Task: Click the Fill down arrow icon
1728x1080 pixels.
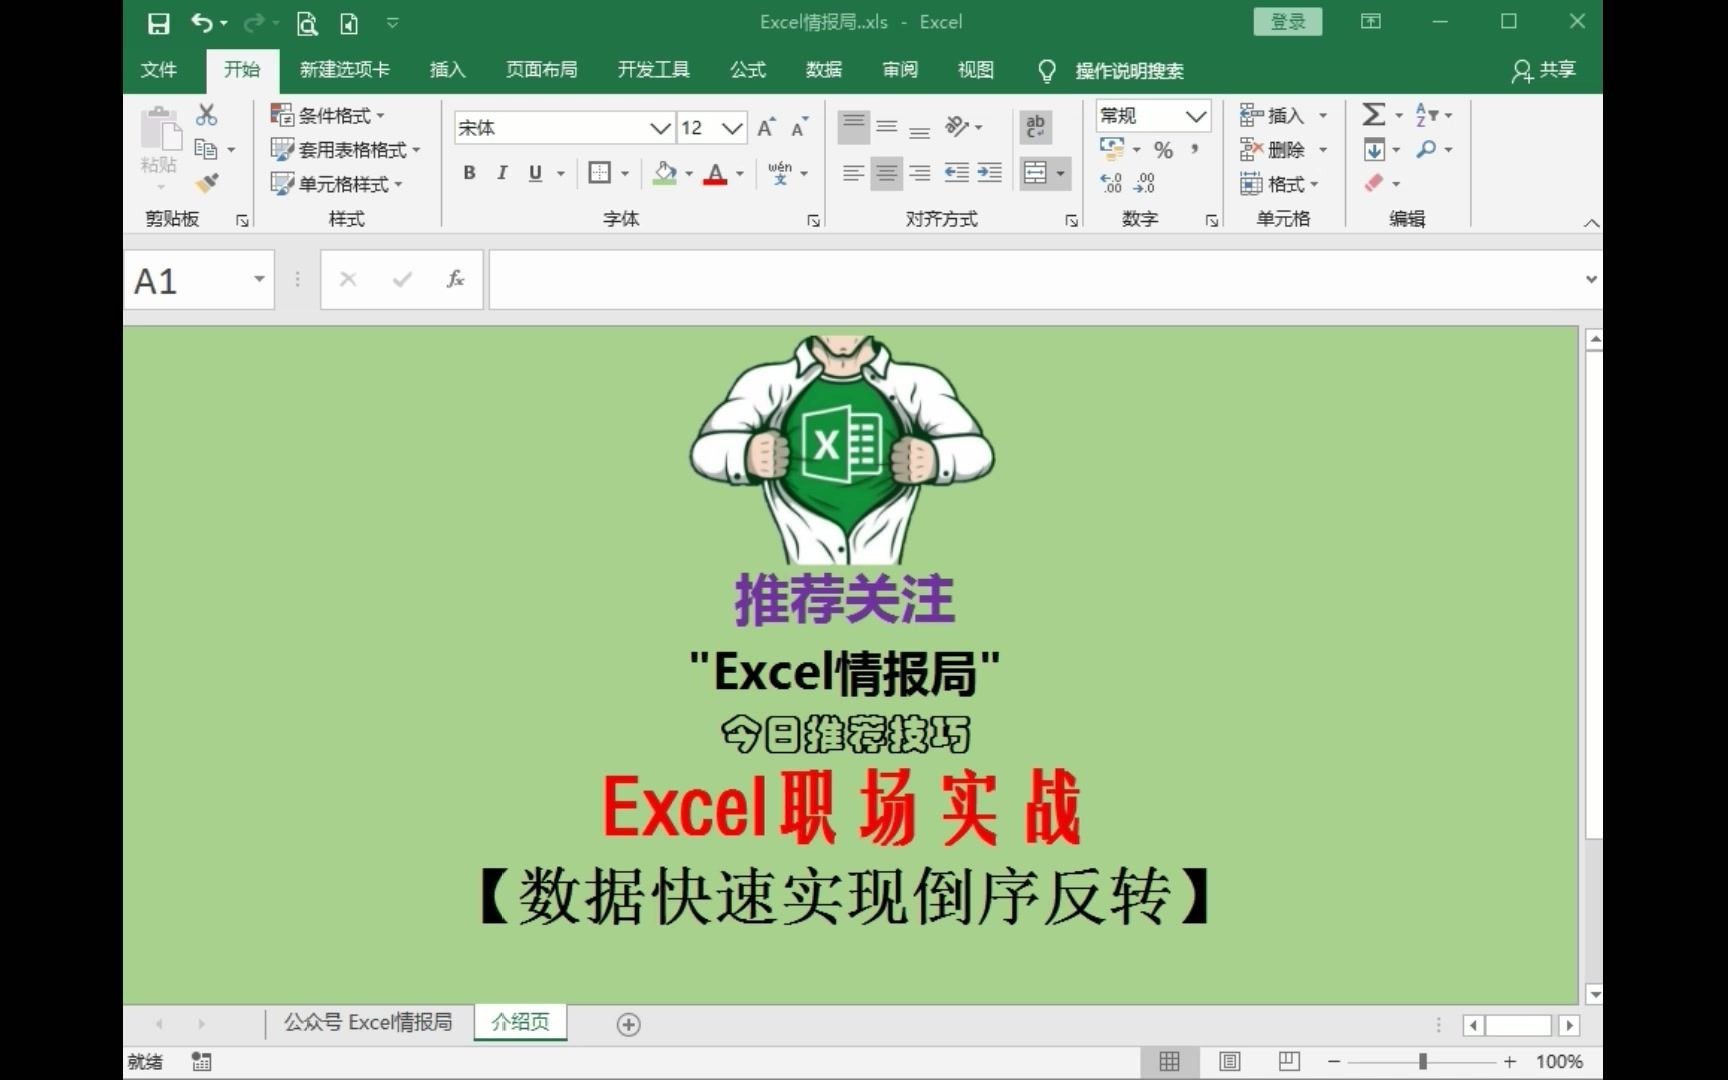Action: [1375, 149]
